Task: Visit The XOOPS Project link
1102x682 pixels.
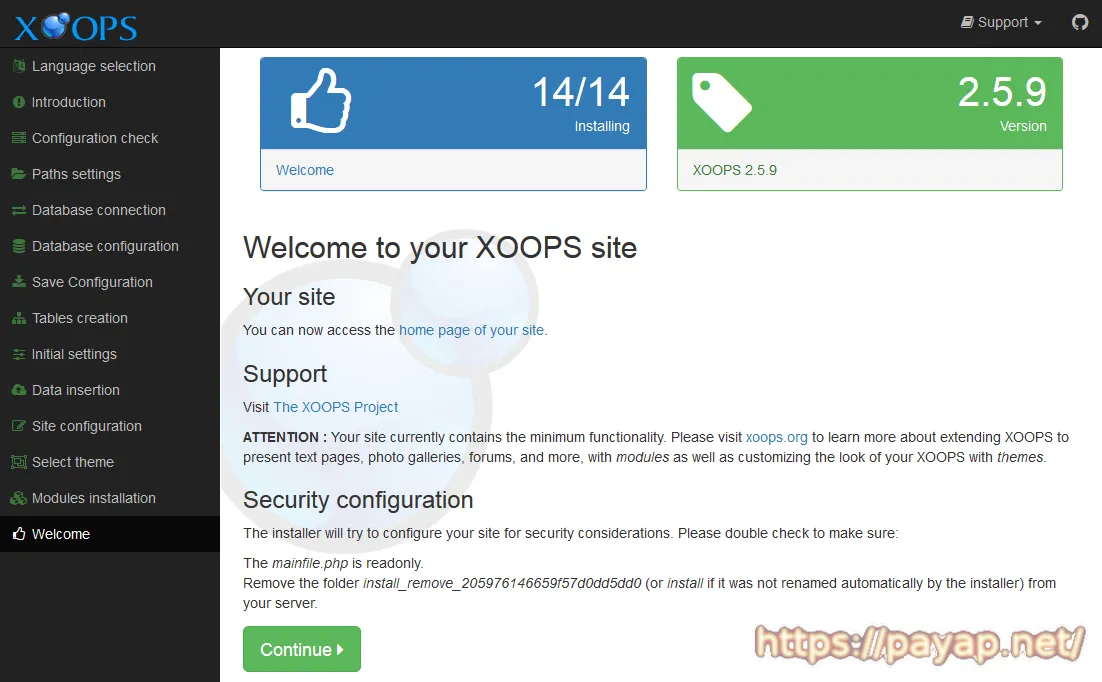Action: 335,407
